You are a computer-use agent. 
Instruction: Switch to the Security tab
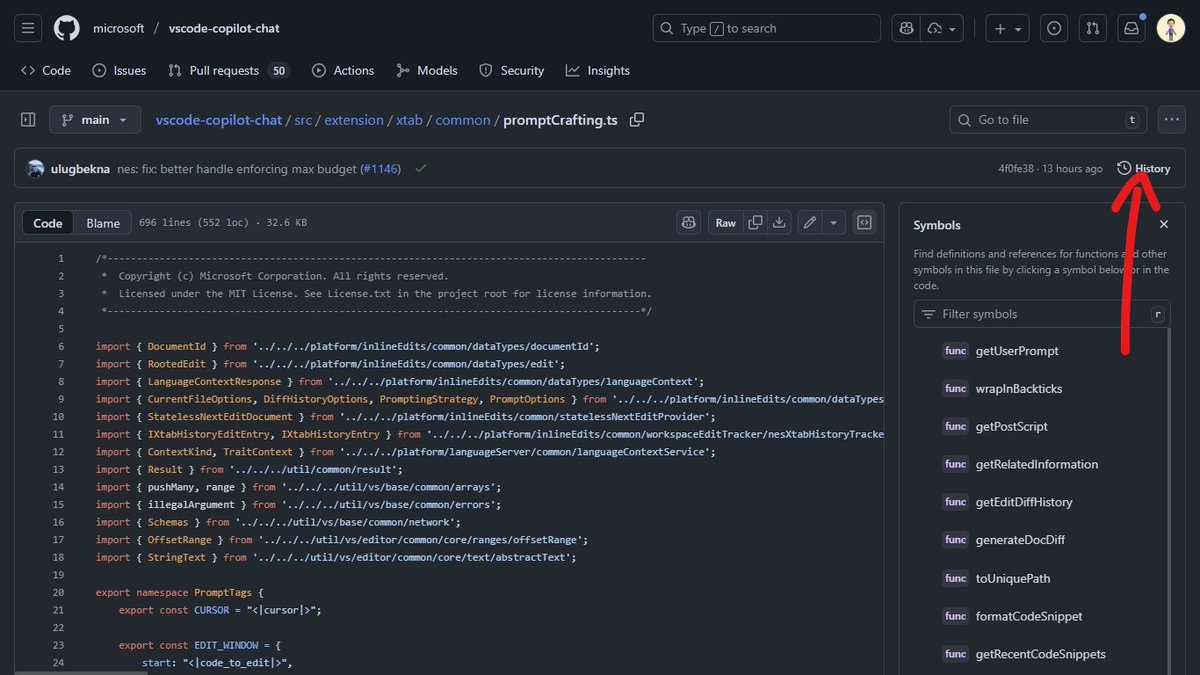[512, 70]
